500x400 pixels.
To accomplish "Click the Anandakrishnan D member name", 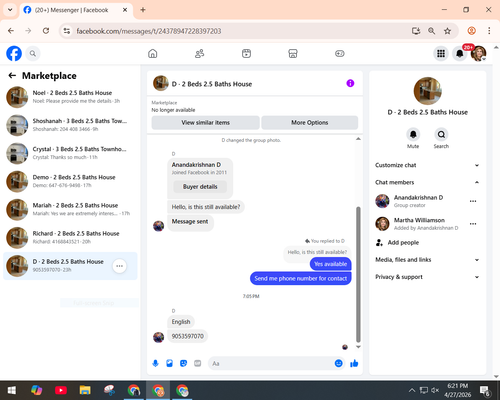I will pyautogui.click(x=418, y=197).
